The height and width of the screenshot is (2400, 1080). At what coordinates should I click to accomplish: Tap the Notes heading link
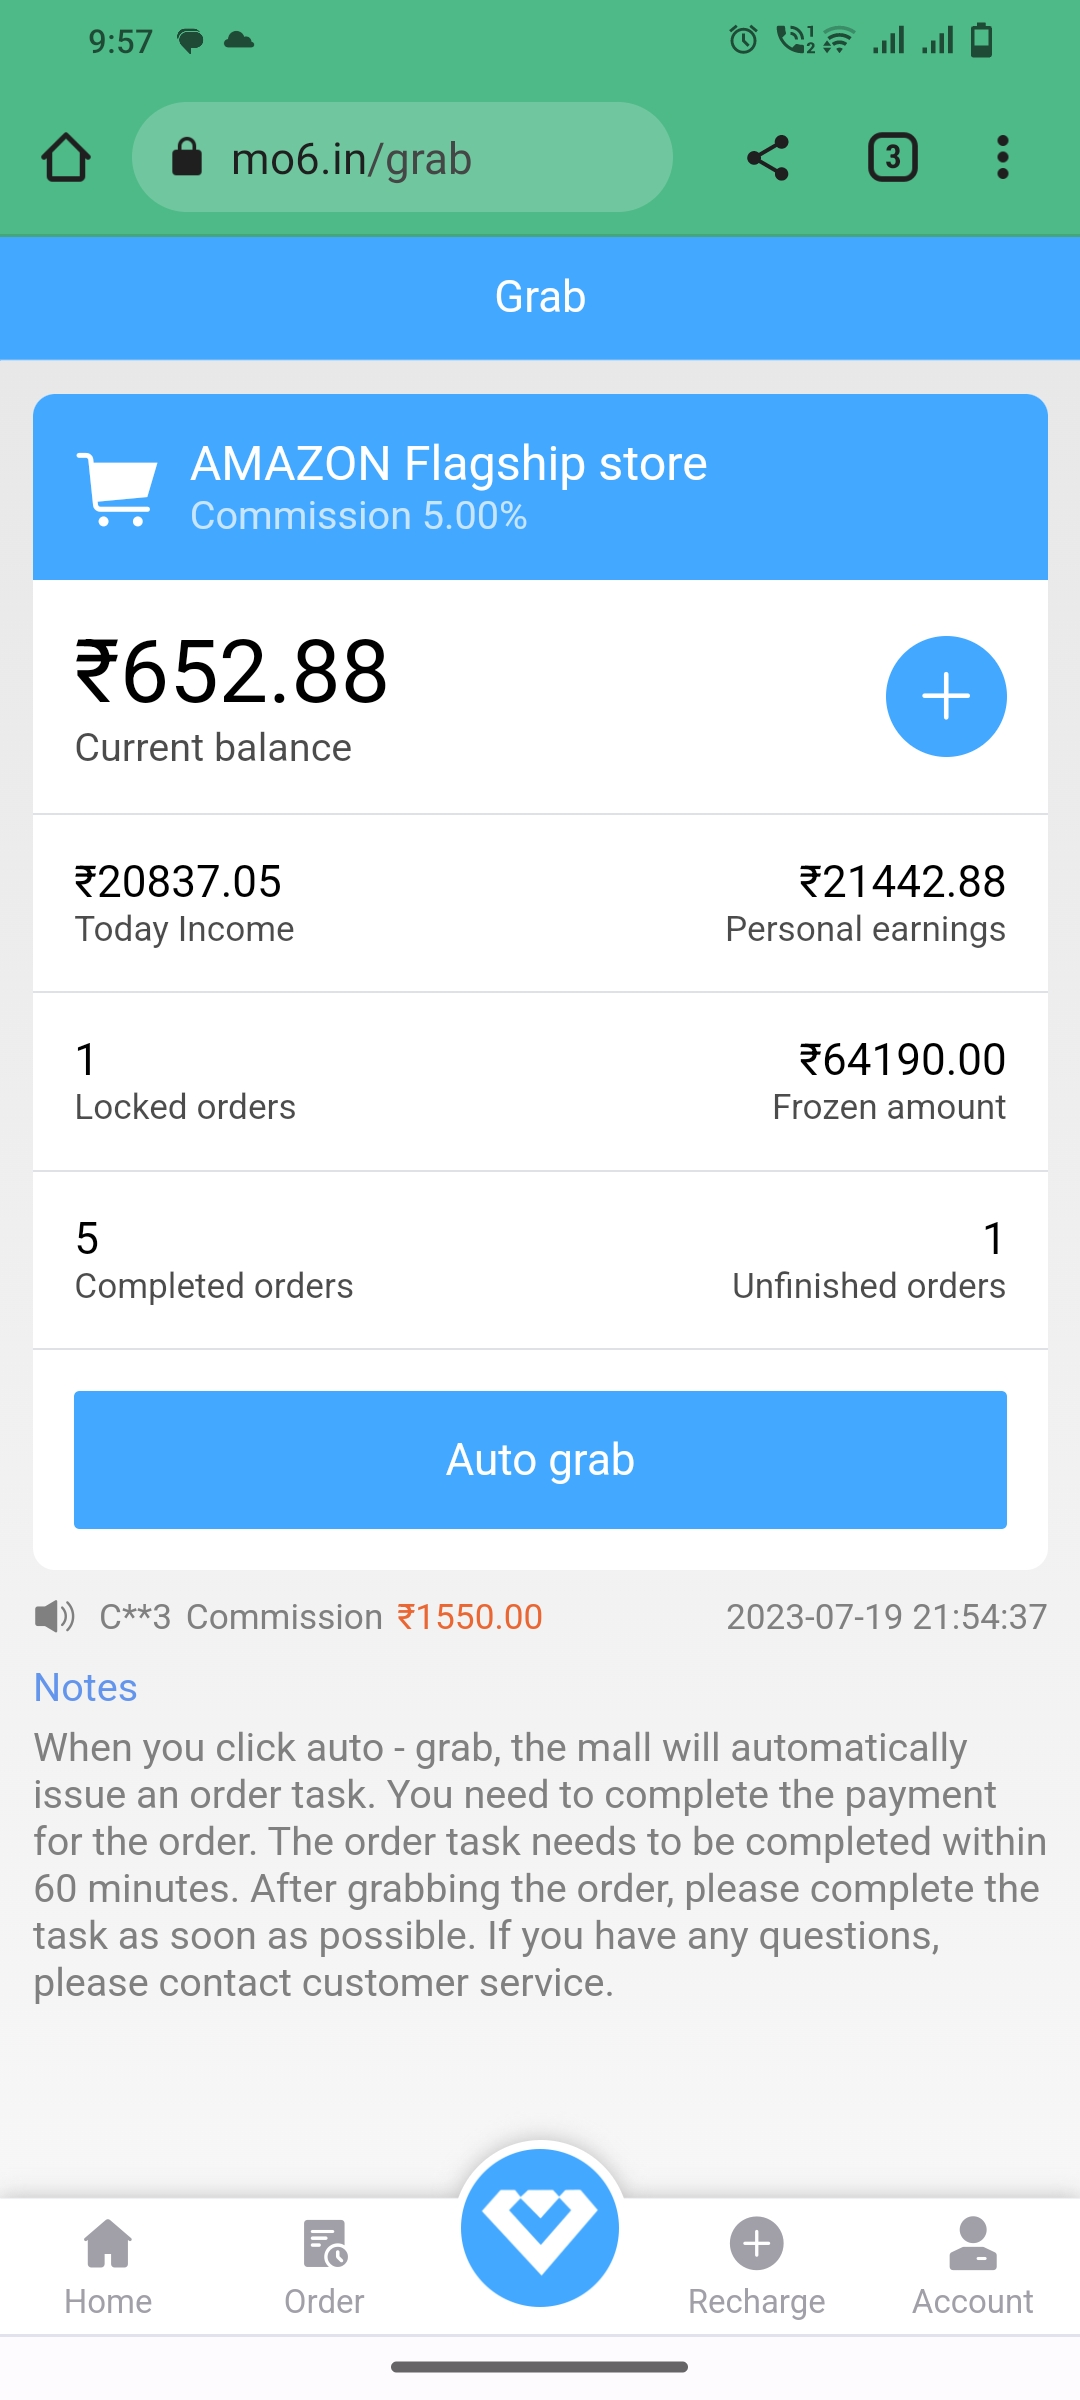point(86,1688)
